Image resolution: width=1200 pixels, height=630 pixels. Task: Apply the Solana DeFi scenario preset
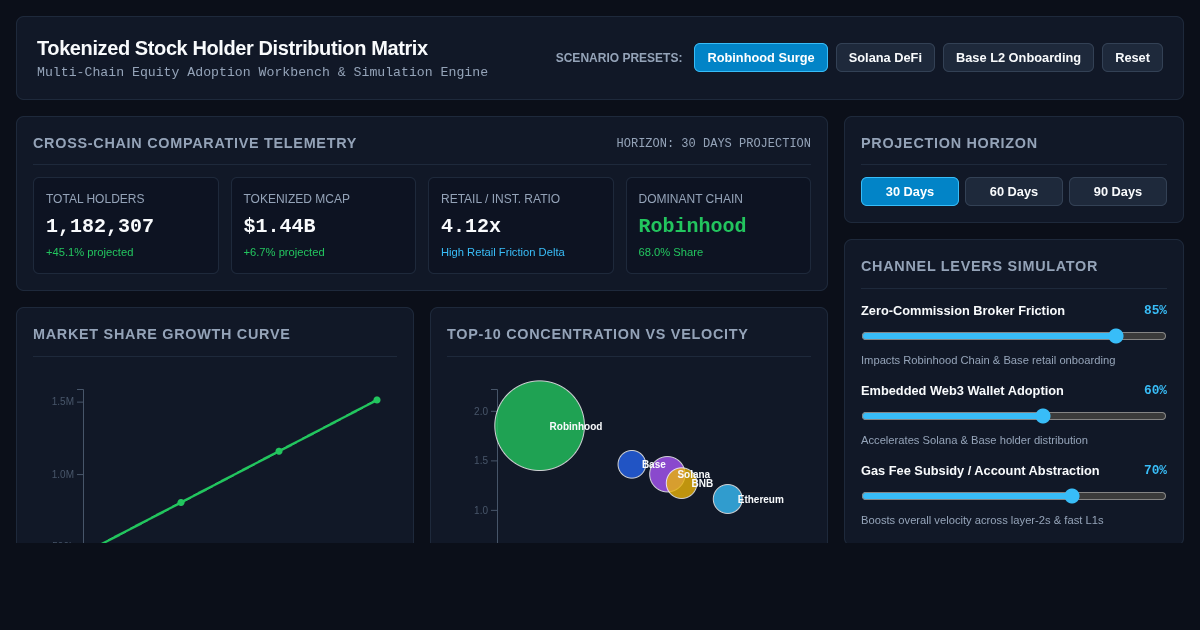[x=885, y=57]
